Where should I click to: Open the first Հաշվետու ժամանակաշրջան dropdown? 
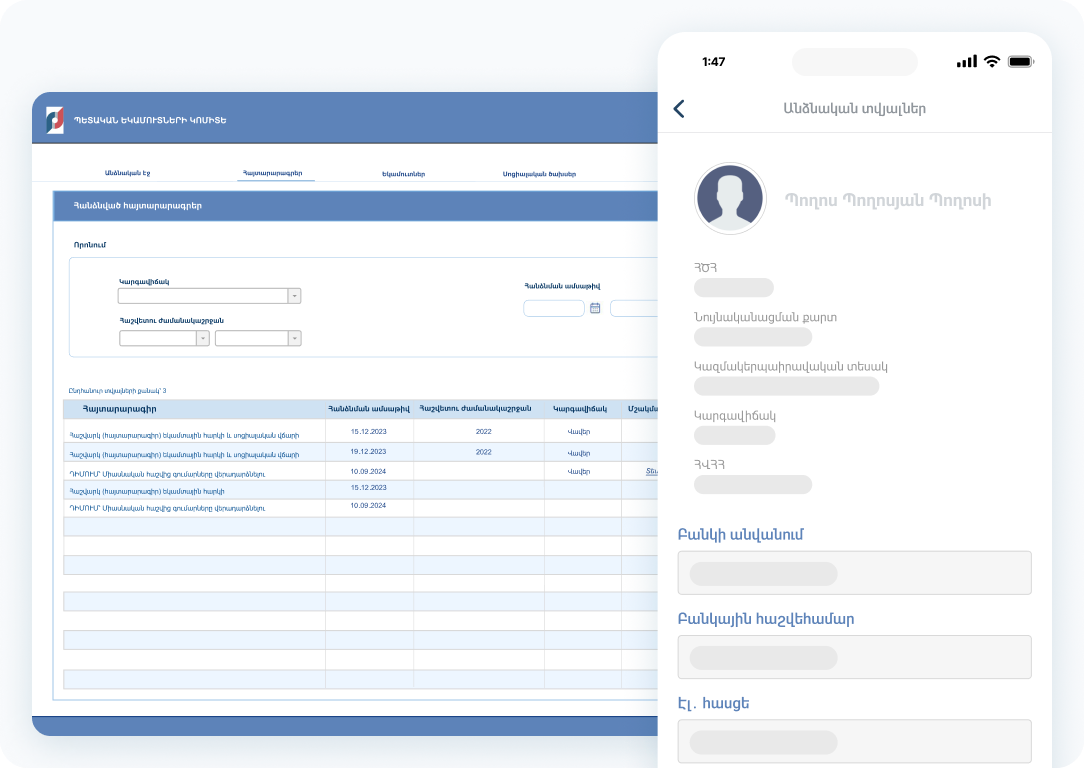(x=202, y=338)
